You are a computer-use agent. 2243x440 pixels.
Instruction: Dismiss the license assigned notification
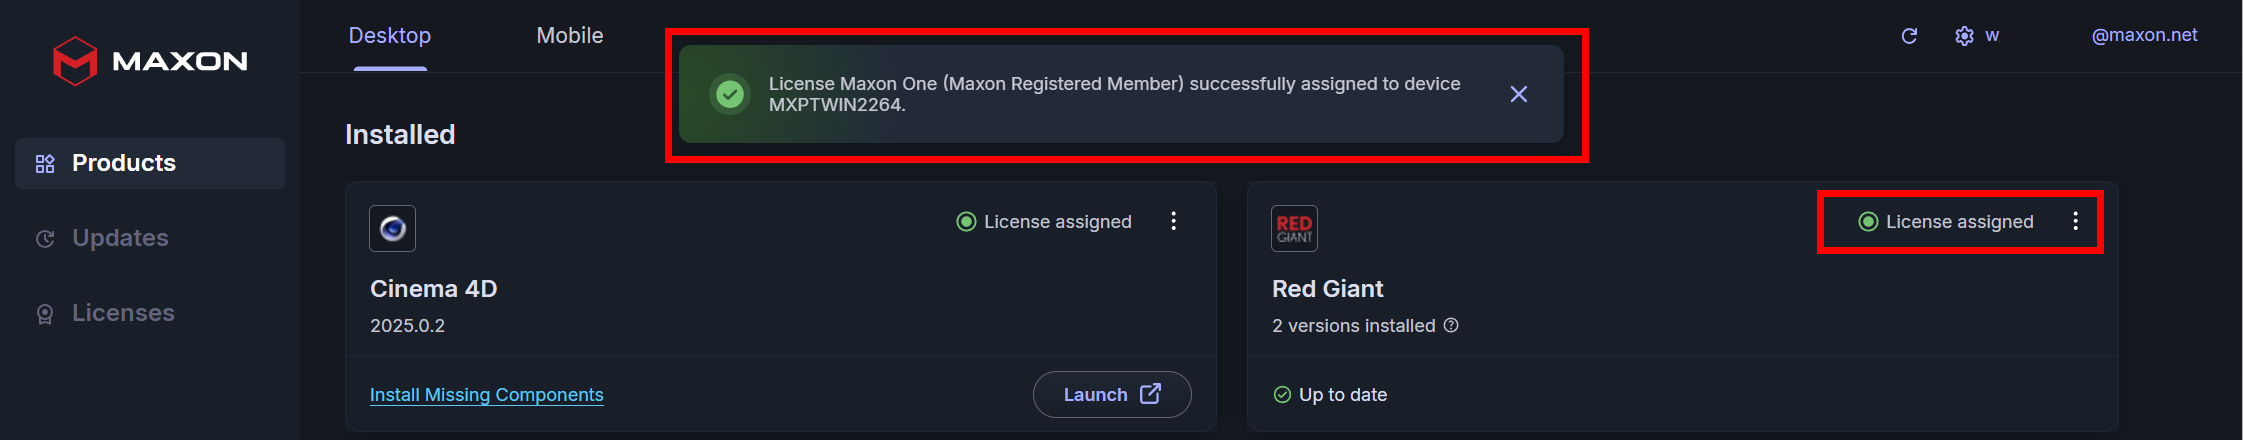1518,94
